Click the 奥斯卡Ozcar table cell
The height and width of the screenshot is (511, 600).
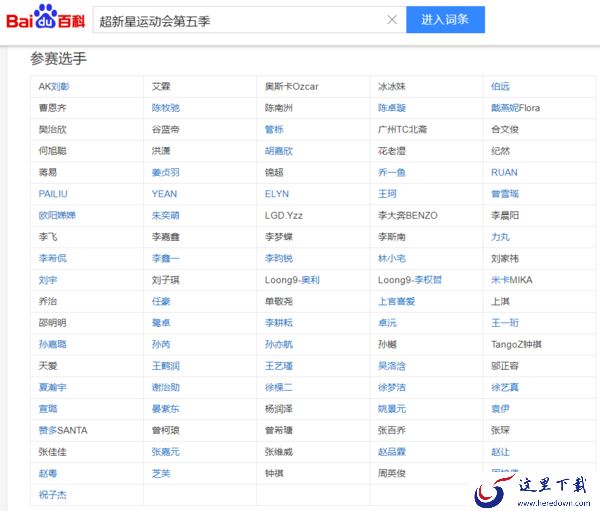313,87
